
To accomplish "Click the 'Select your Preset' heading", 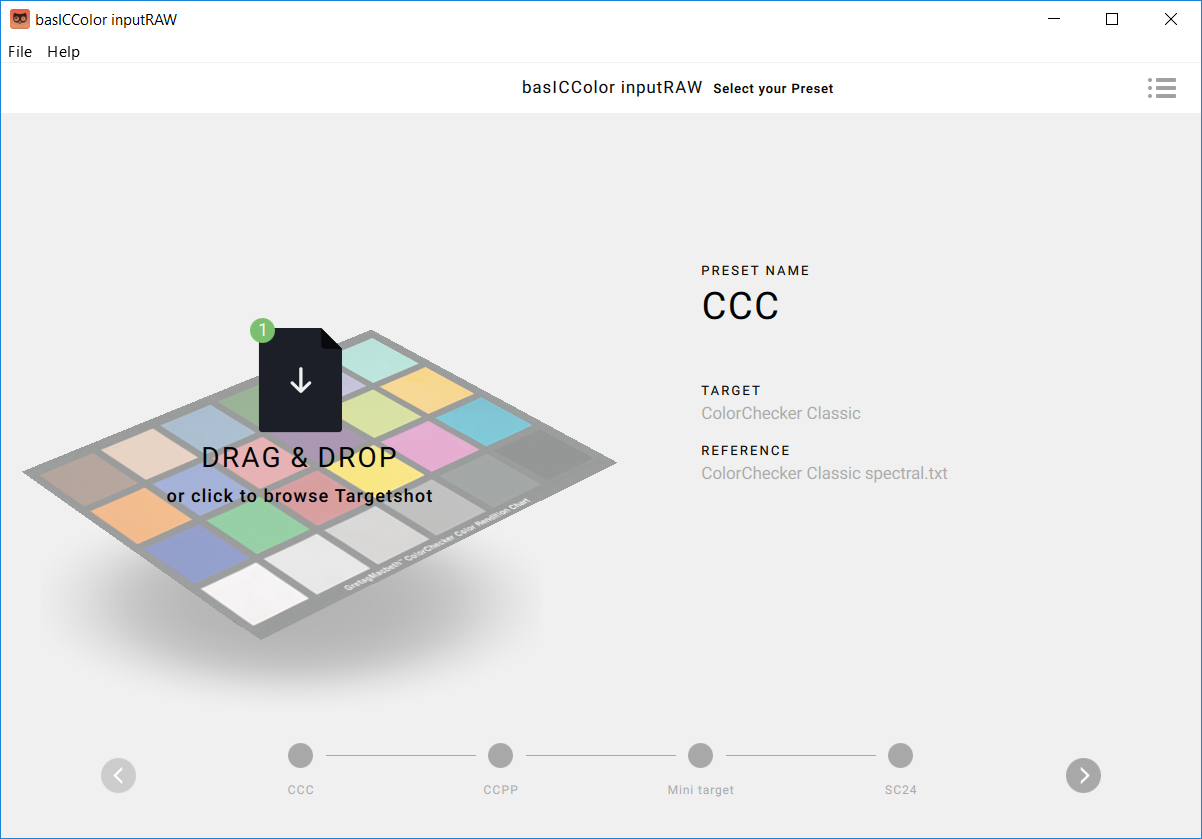I will coord(773,89).
